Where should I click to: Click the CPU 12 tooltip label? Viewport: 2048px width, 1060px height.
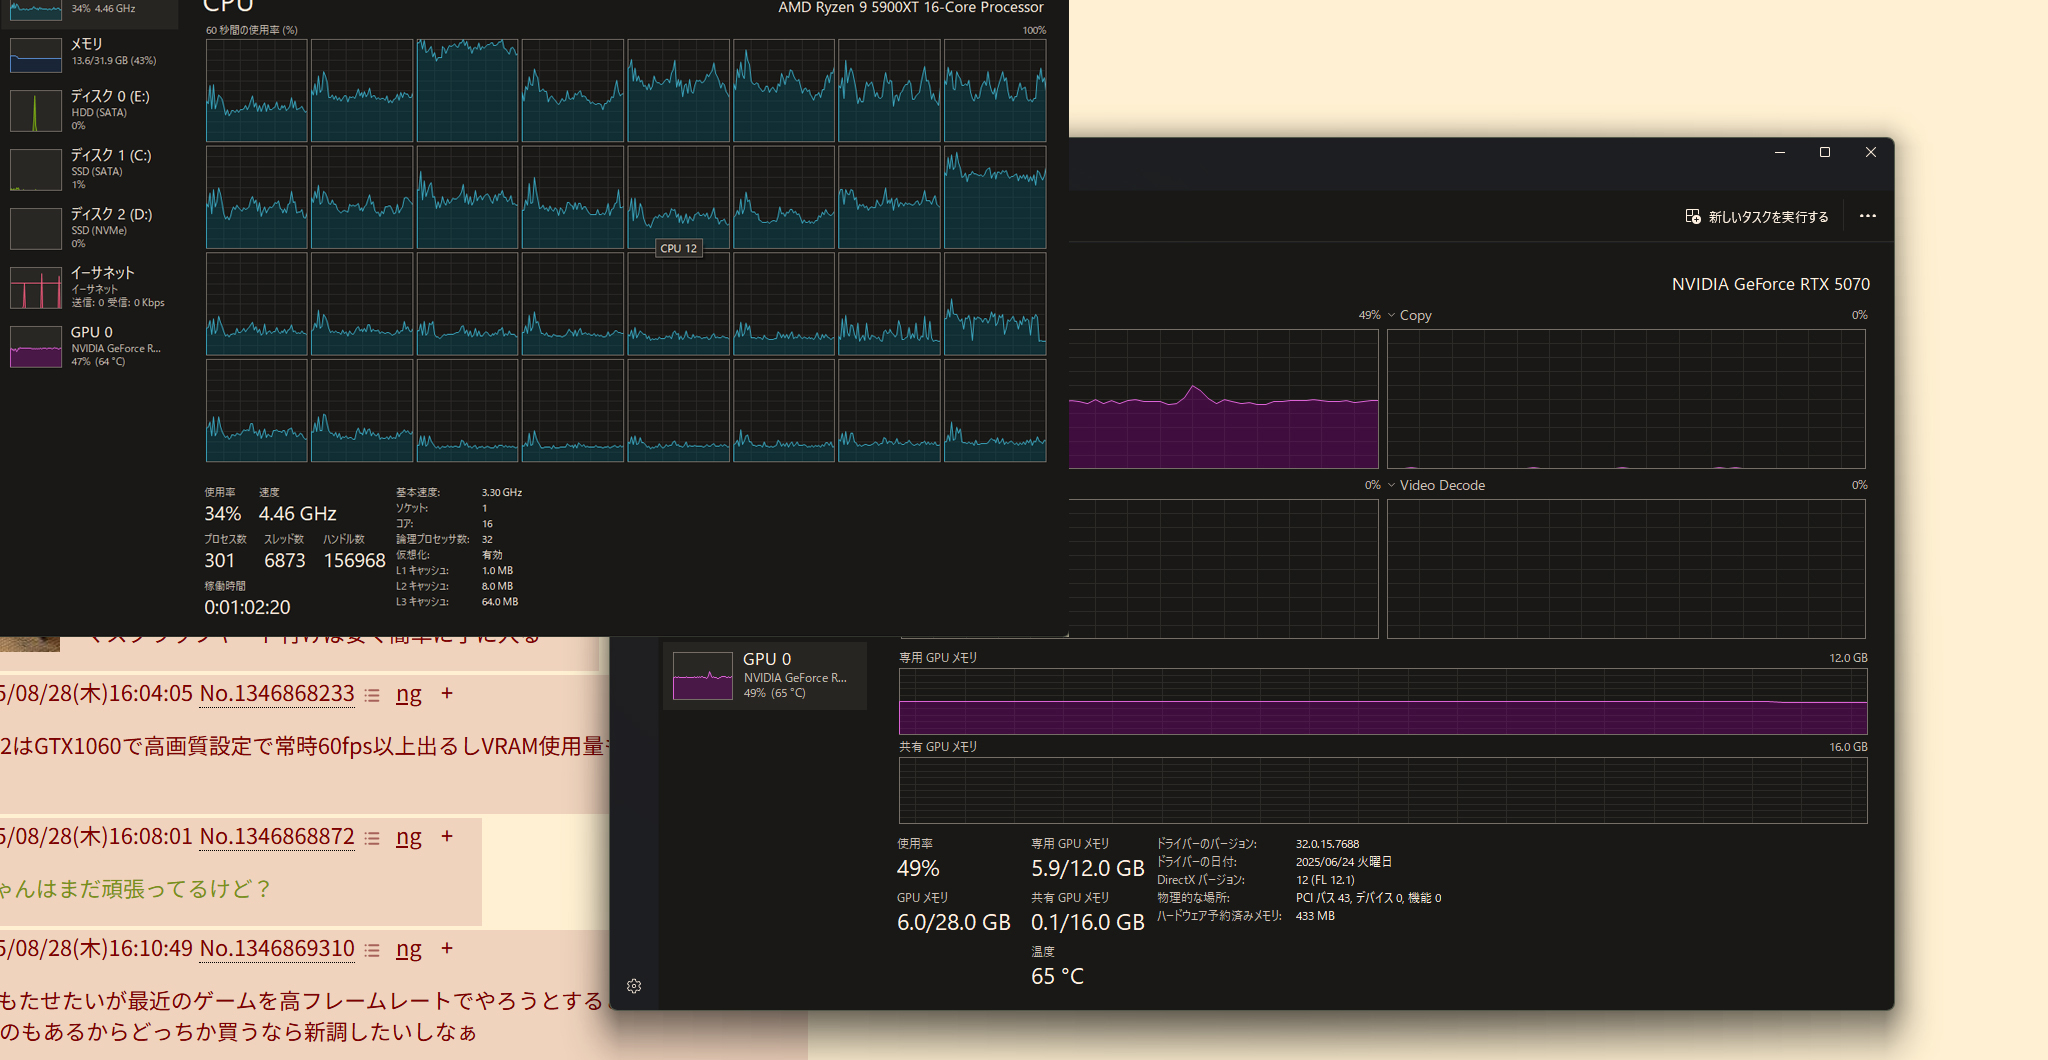[679, 248]
